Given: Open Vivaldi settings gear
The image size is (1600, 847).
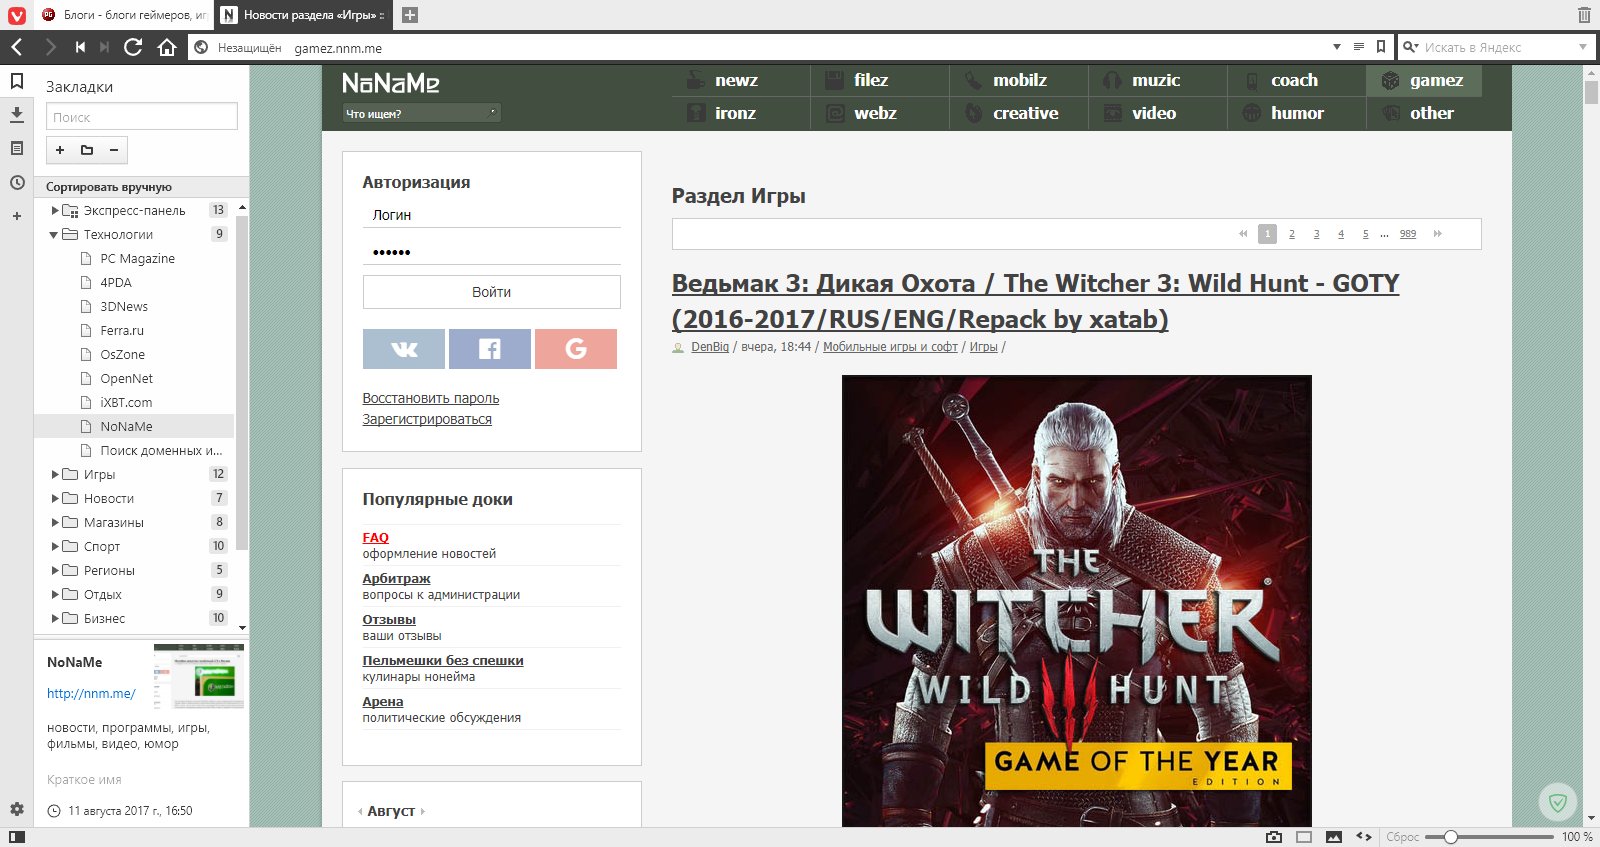Looking at the screenshot, I should (17, 809).
